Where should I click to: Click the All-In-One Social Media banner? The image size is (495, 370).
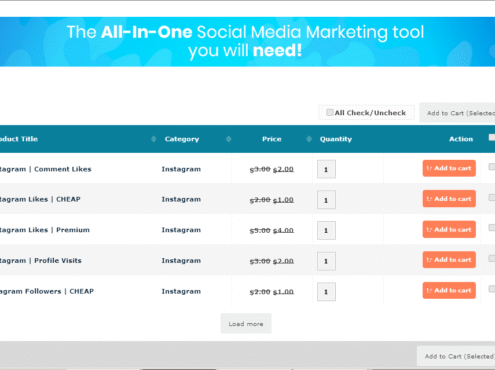[247, 42]
